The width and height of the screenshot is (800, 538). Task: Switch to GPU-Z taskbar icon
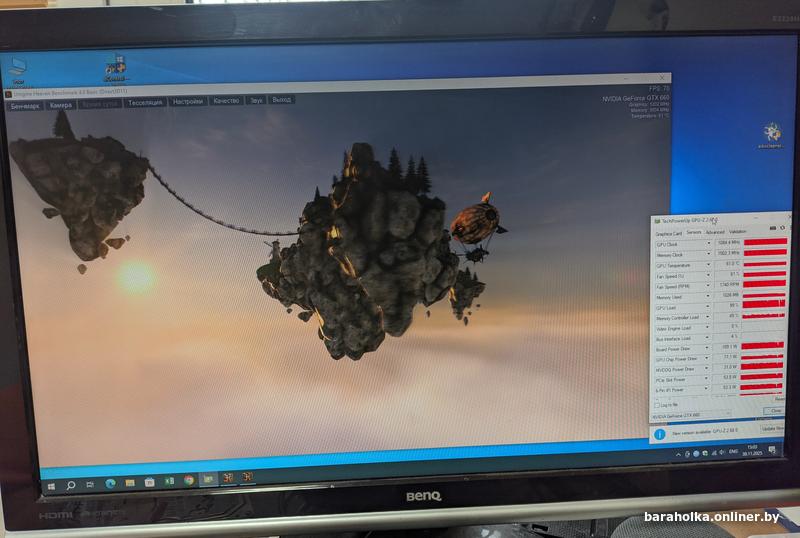[x=209, y=479]
